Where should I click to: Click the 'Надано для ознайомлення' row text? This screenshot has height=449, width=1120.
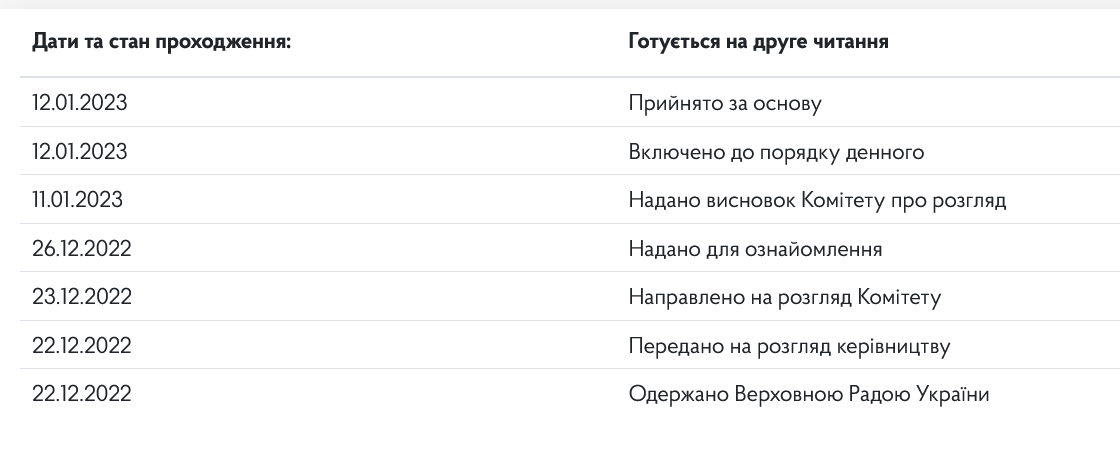pos(755,249)
